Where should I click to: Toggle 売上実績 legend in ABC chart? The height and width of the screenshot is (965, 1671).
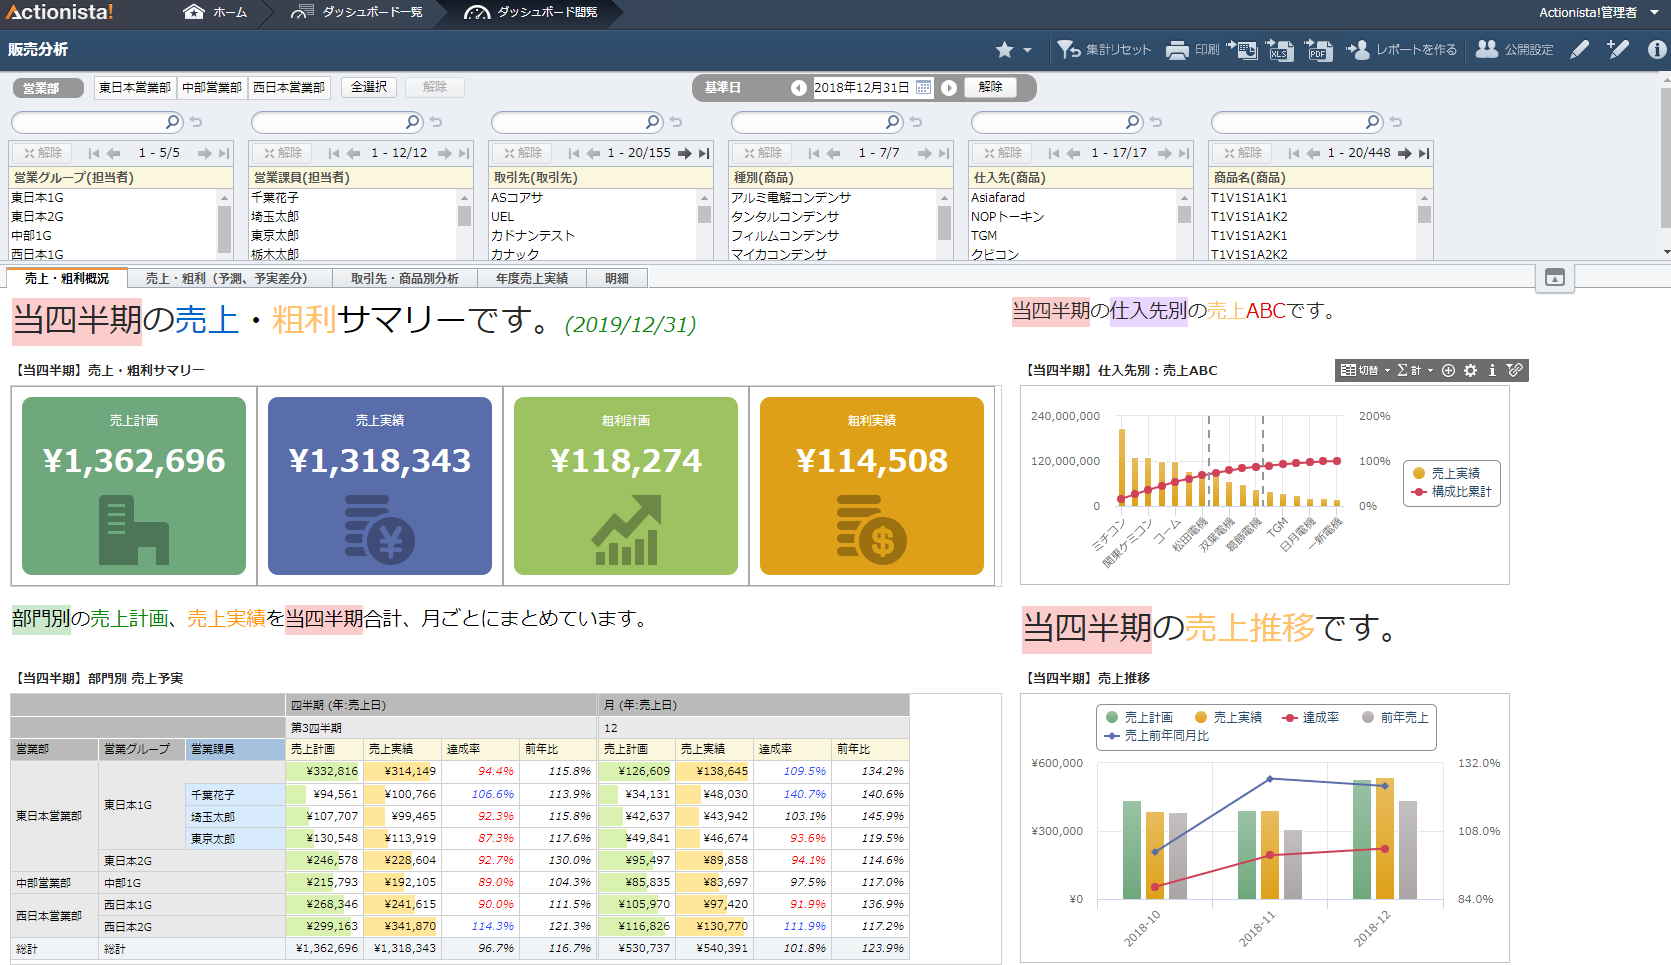point(1446,473)
